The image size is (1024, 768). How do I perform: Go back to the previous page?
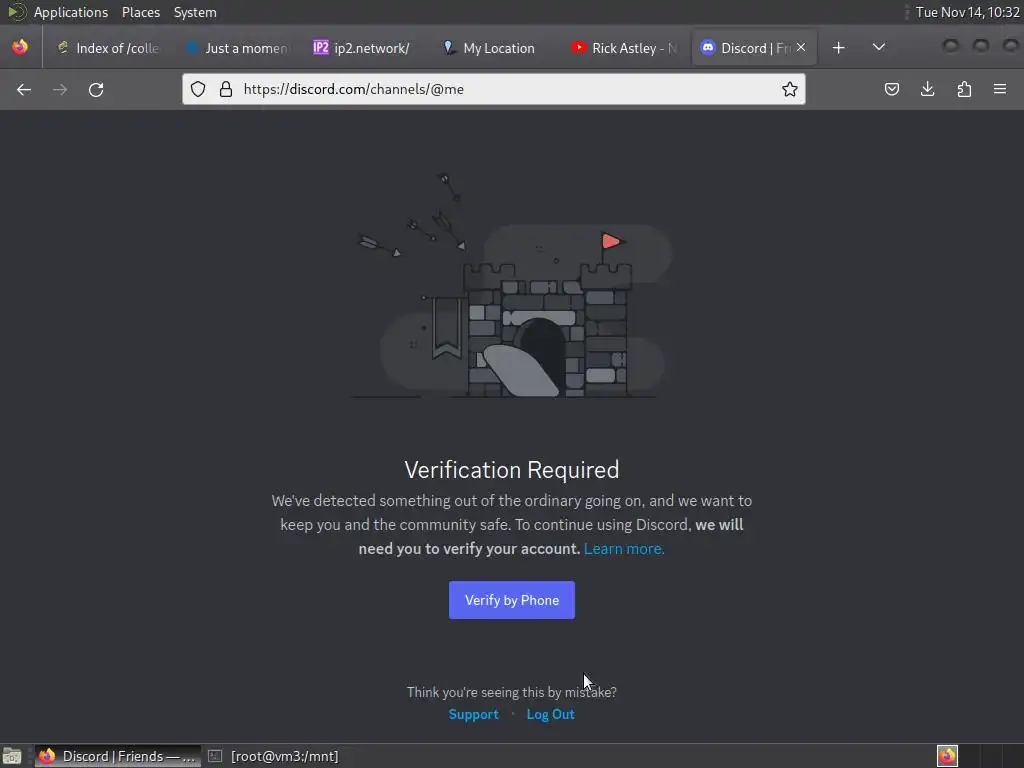tap(24, 89)
